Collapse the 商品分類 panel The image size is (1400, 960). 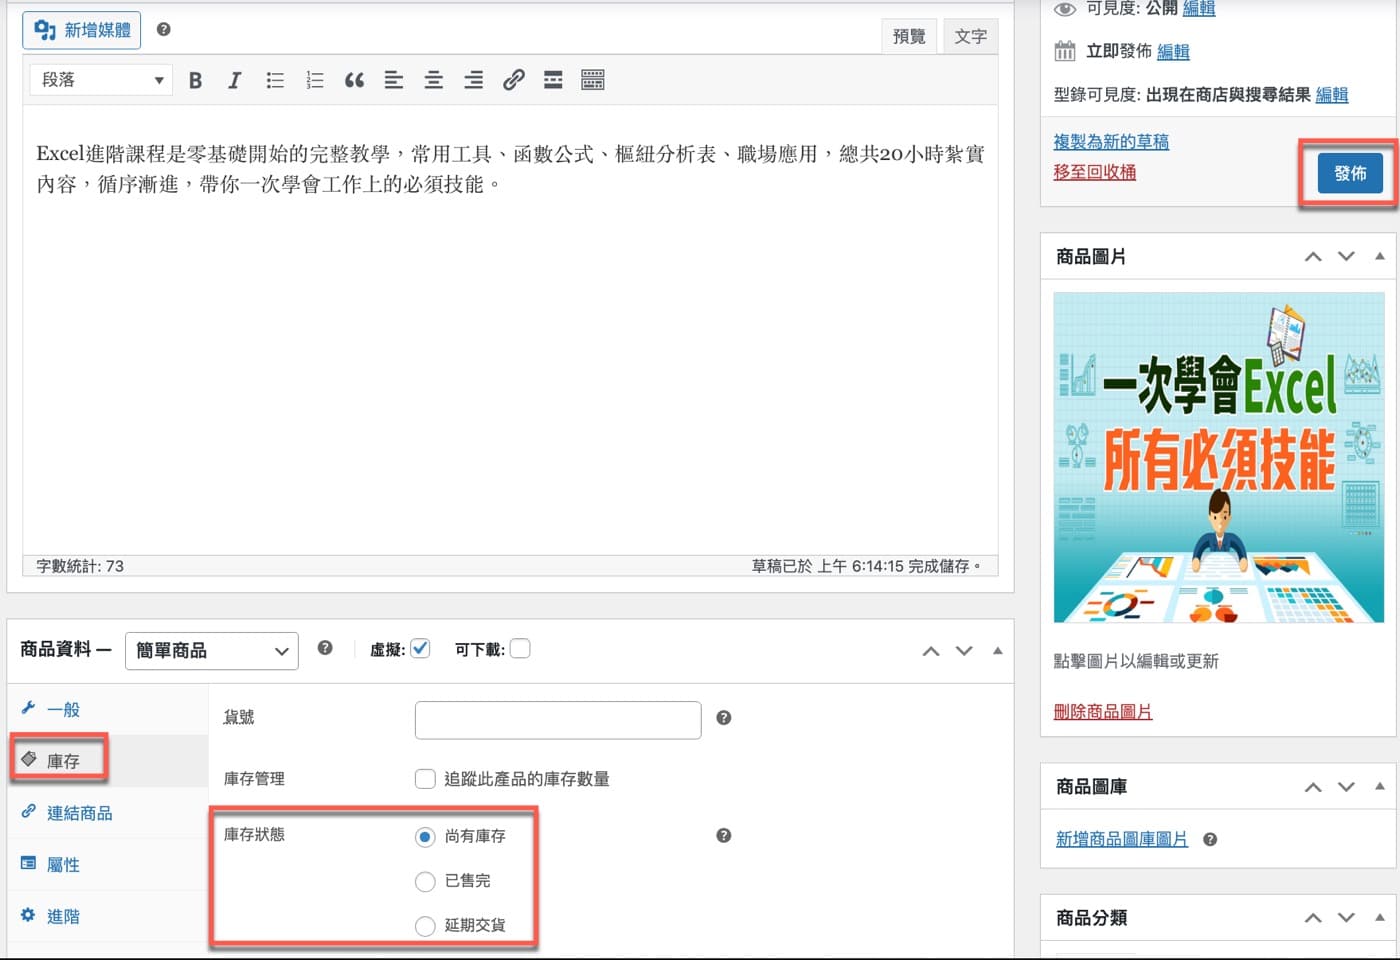pyautogui.click(x=1379, y=917)
